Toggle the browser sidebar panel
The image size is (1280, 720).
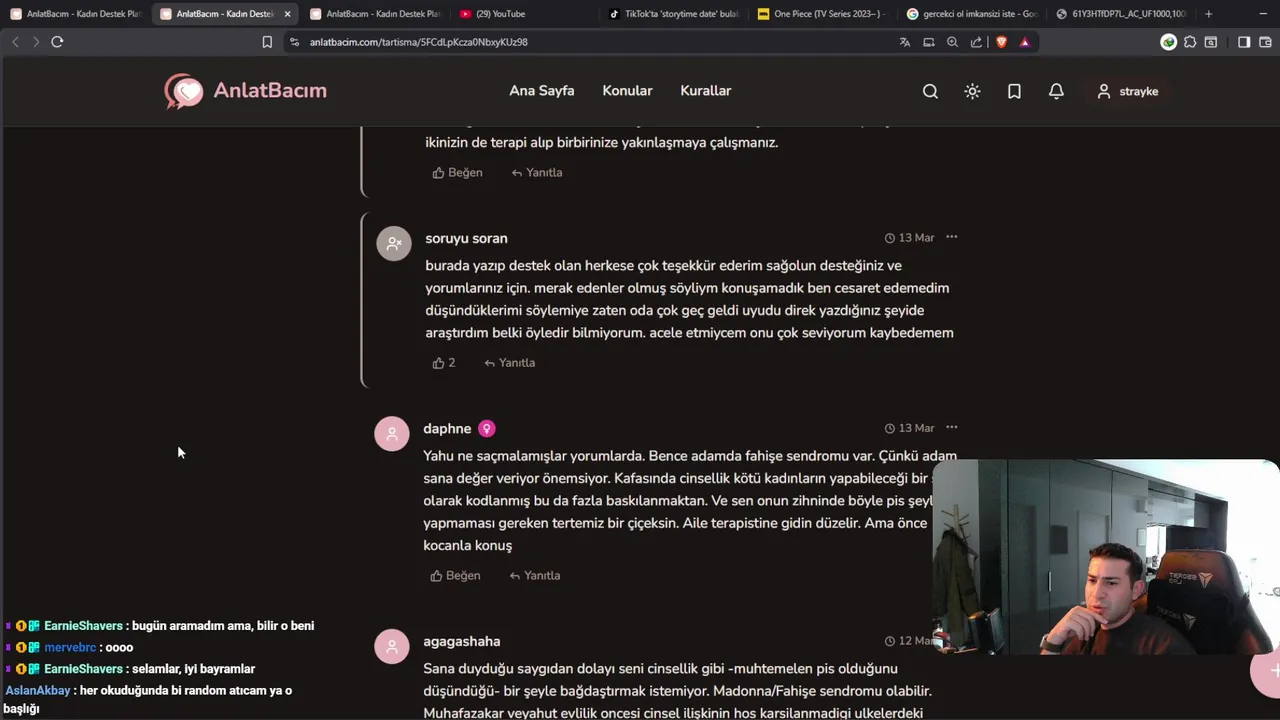[1244, 42]
